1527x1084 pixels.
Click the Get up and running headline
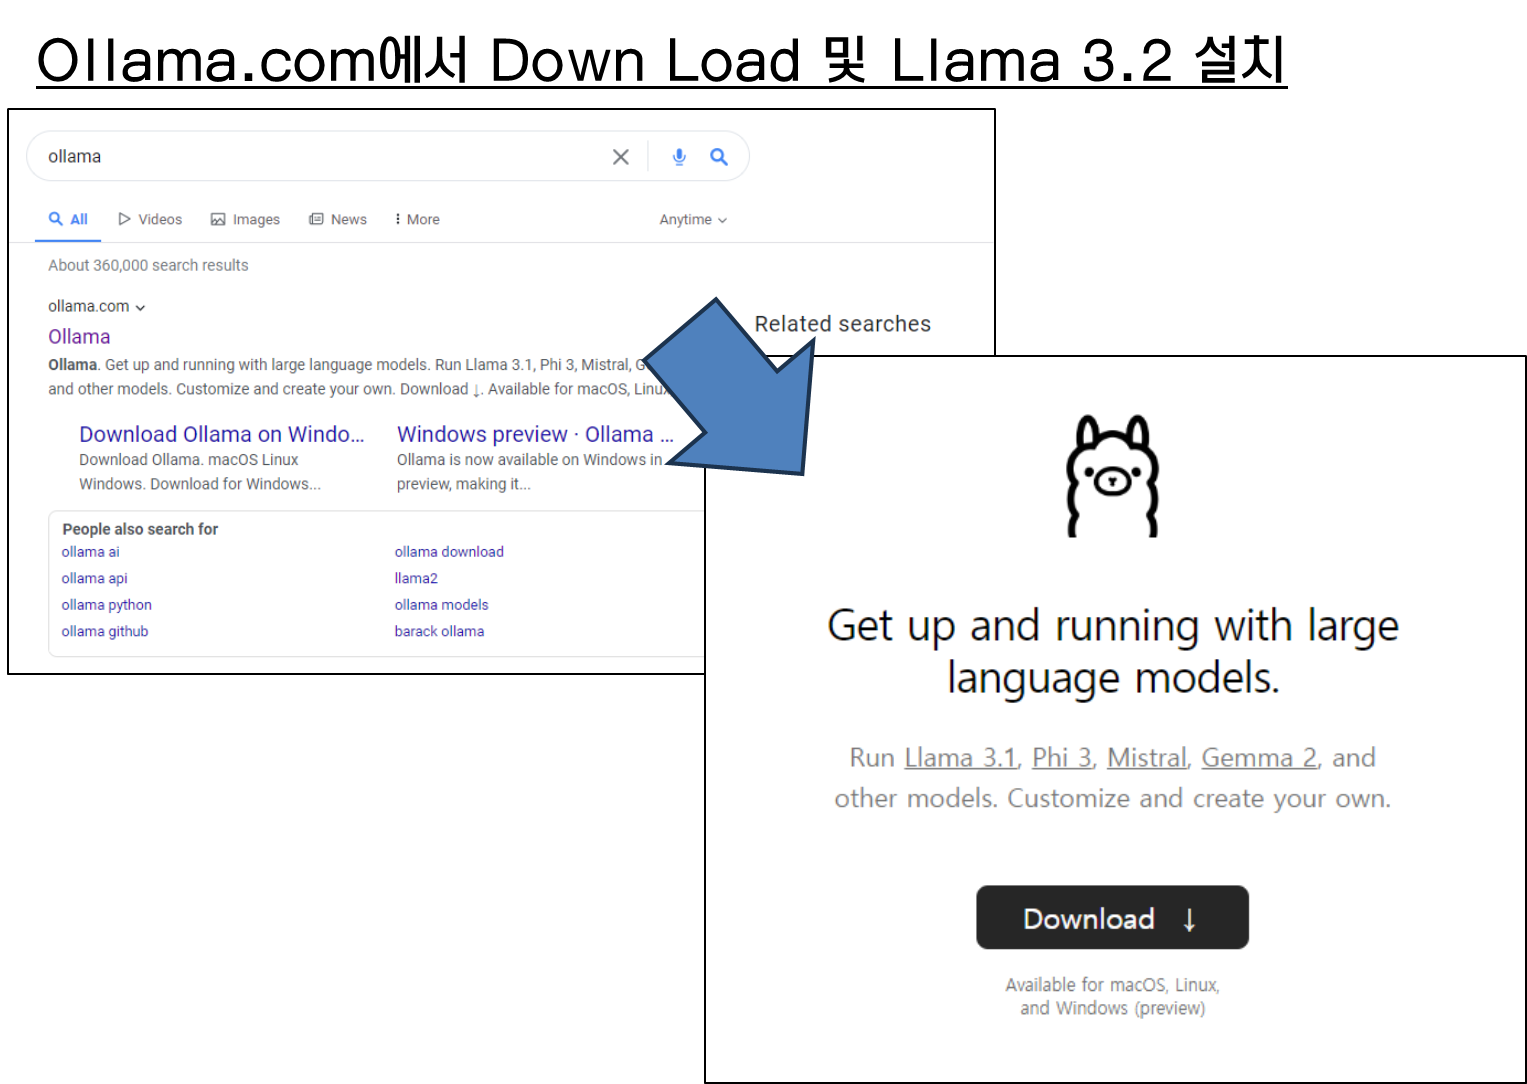pos(1112,651)
